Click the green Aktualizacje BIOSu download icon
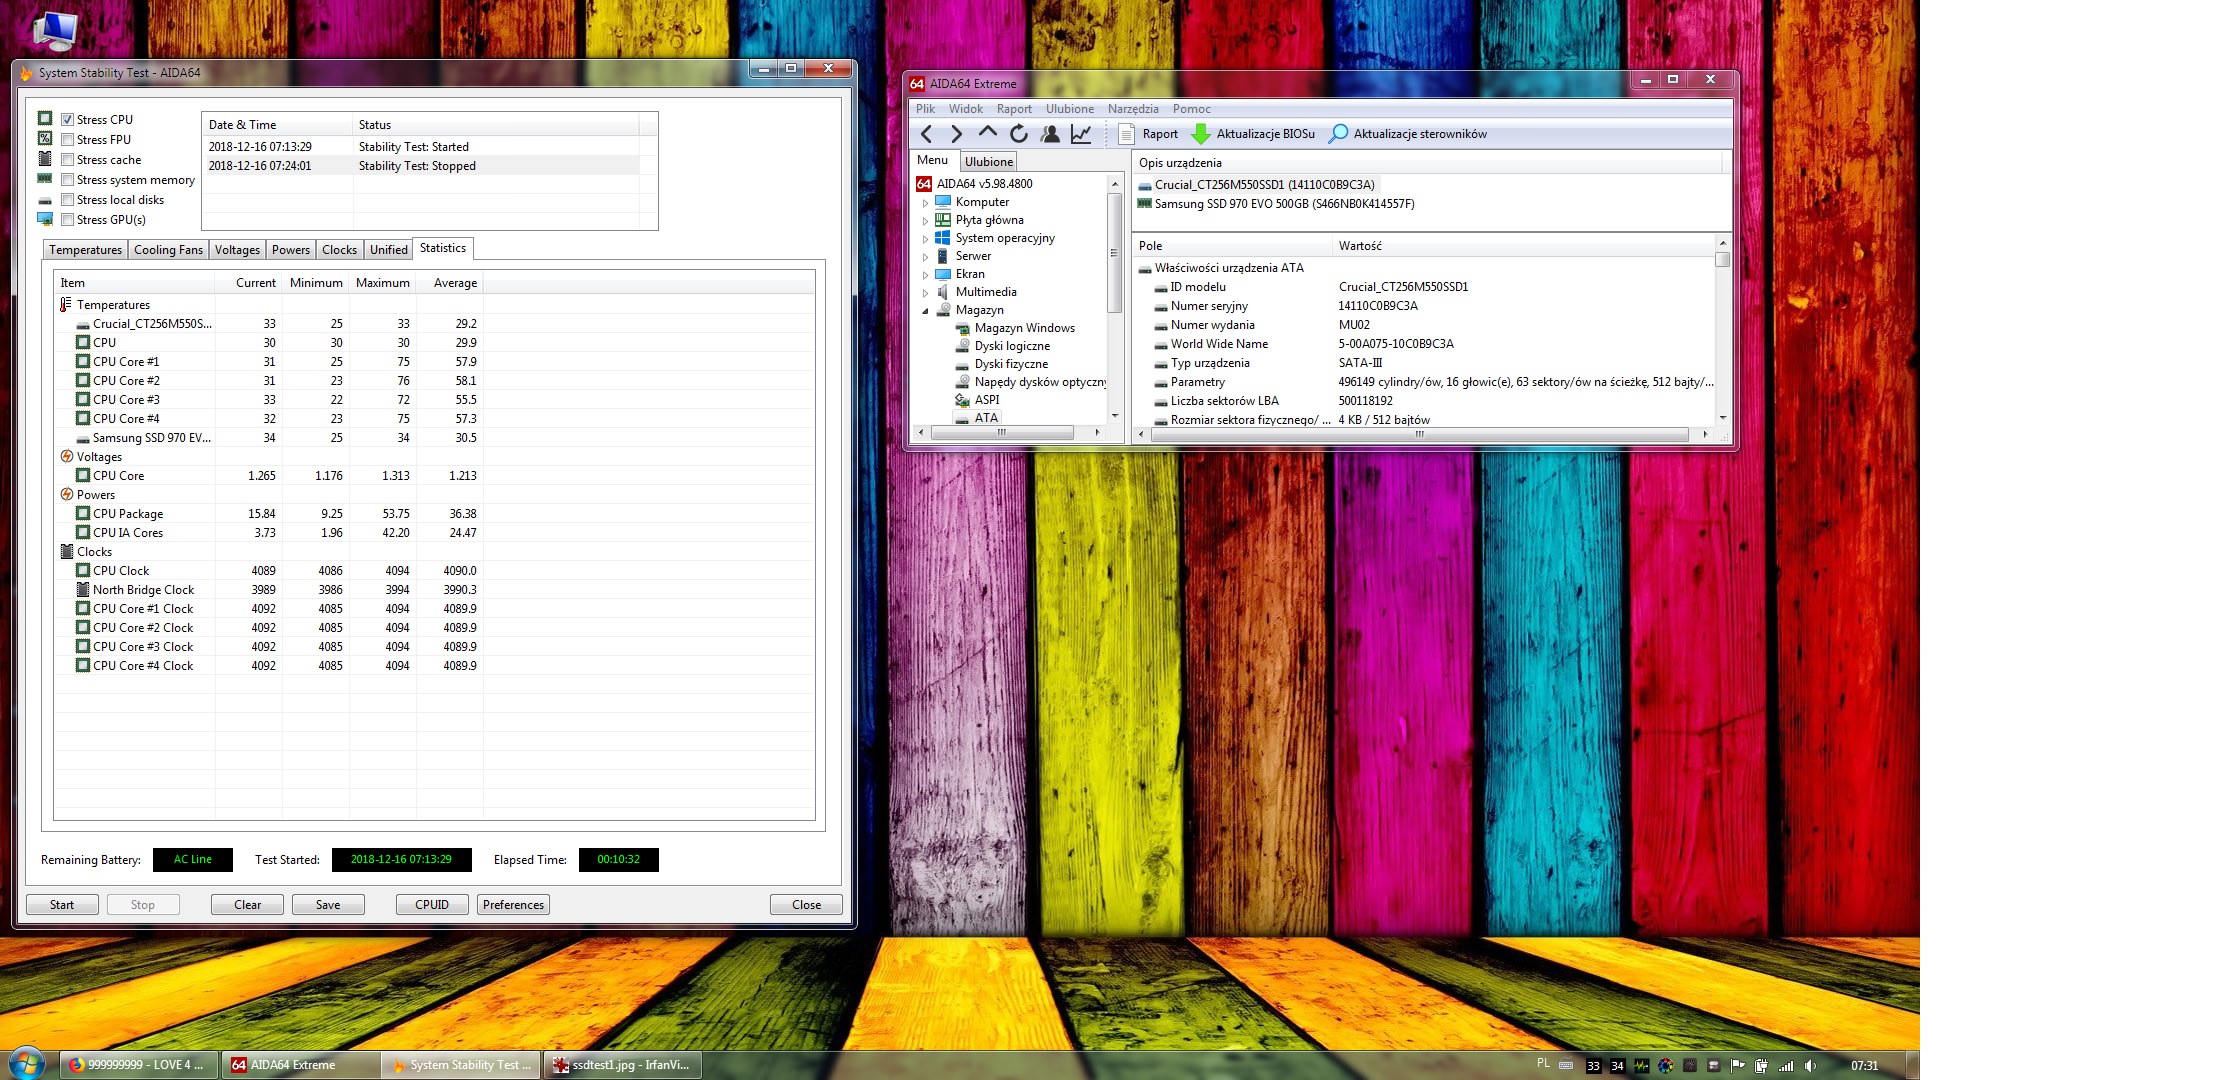The image size is (2222, 1080). [1201, 134]
